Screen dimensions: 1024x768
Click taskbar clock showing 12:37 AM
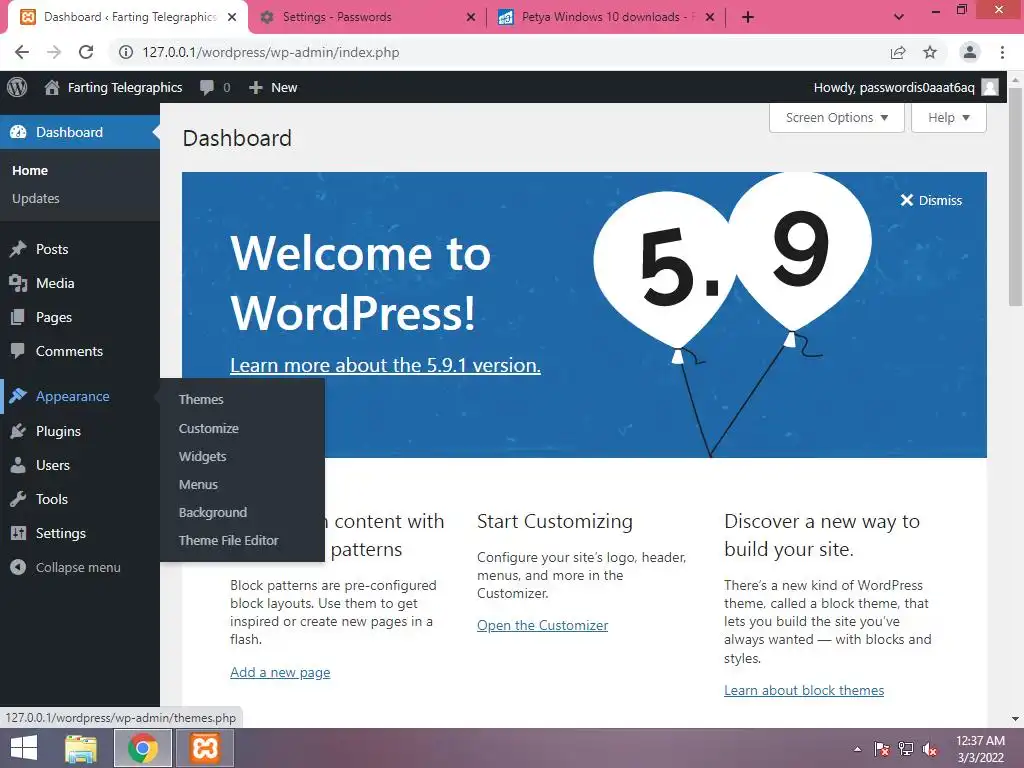coord(980,749)
